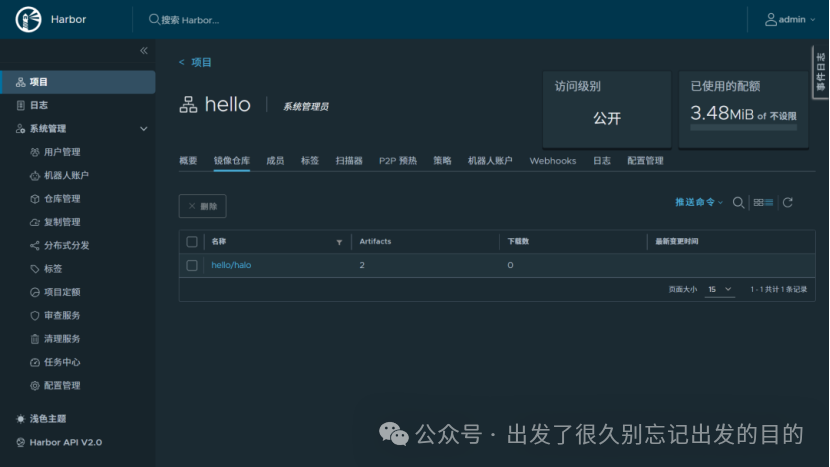830x467 pixels.
Task: Click the 系统管理员 role label
Action: [x=306, y=106]
